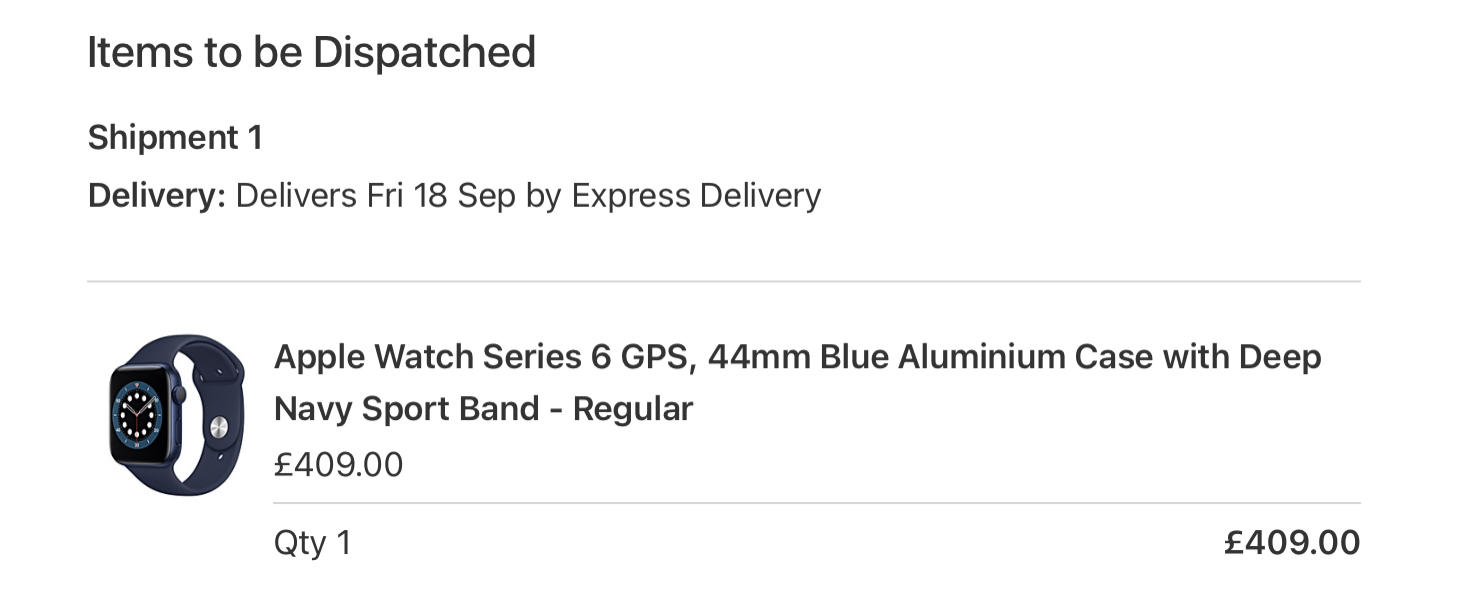Click the 'Navy Sport Band - Regular' text line

[483, 409]
